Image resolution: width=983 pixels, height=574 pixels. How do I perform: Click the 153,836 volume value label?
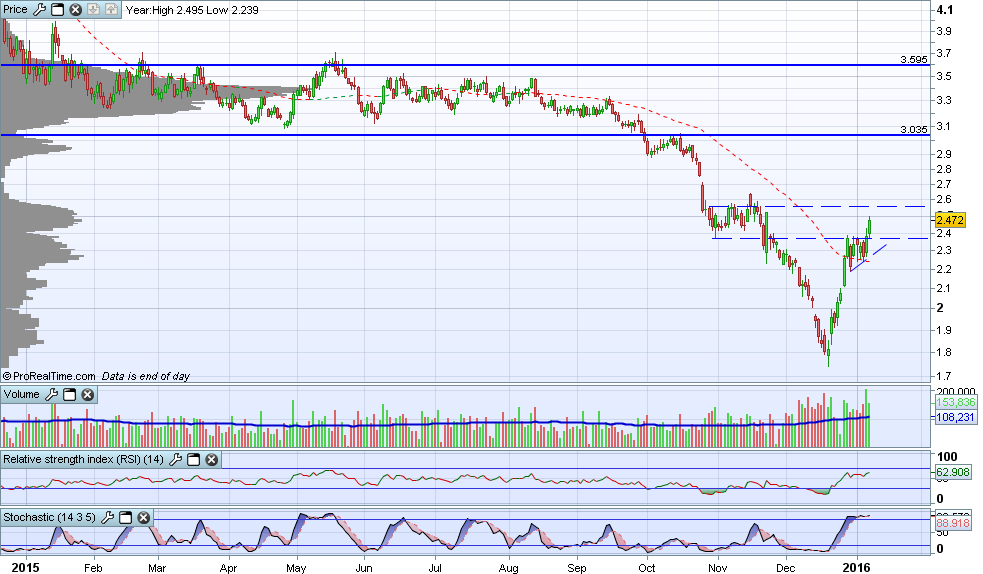point(956,402)
